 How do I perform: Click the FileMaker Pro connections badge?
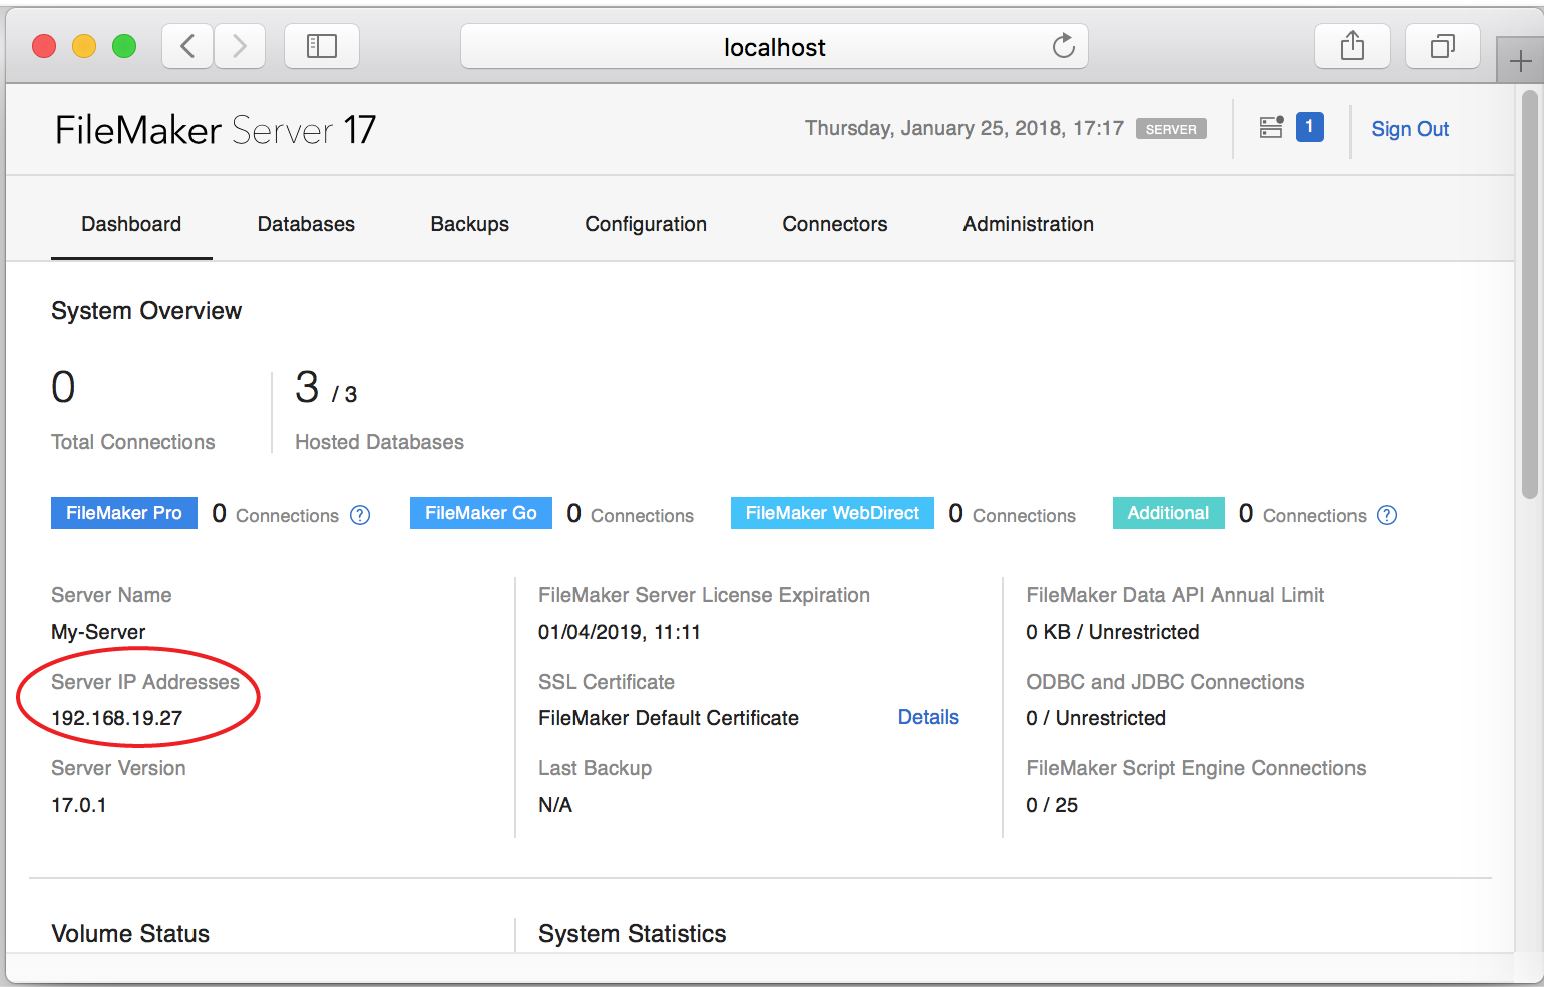pyautogui.click(x=124, y=513)
